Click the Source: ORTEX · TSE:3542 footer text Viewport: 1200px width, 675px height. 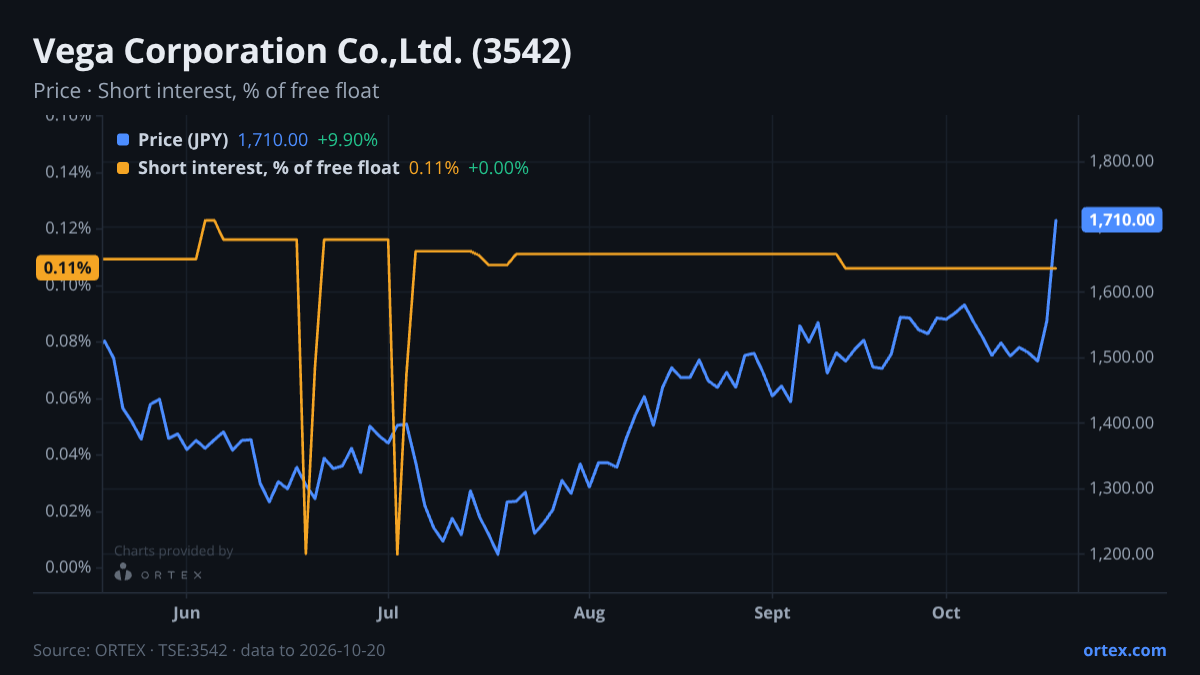coord(209,650)
